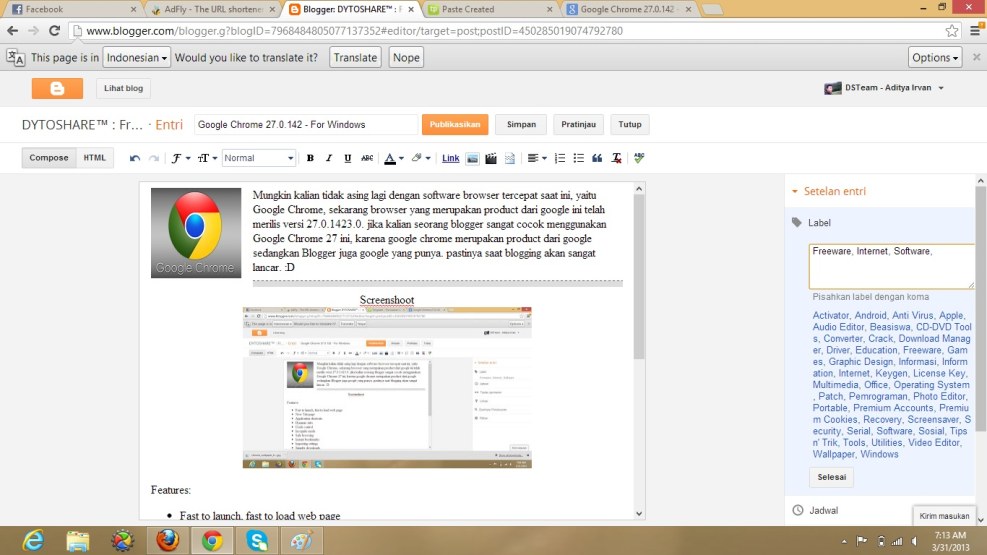Screen dimensions: 987x555
Task: Click the Translate button
Action: pos(355,57)
